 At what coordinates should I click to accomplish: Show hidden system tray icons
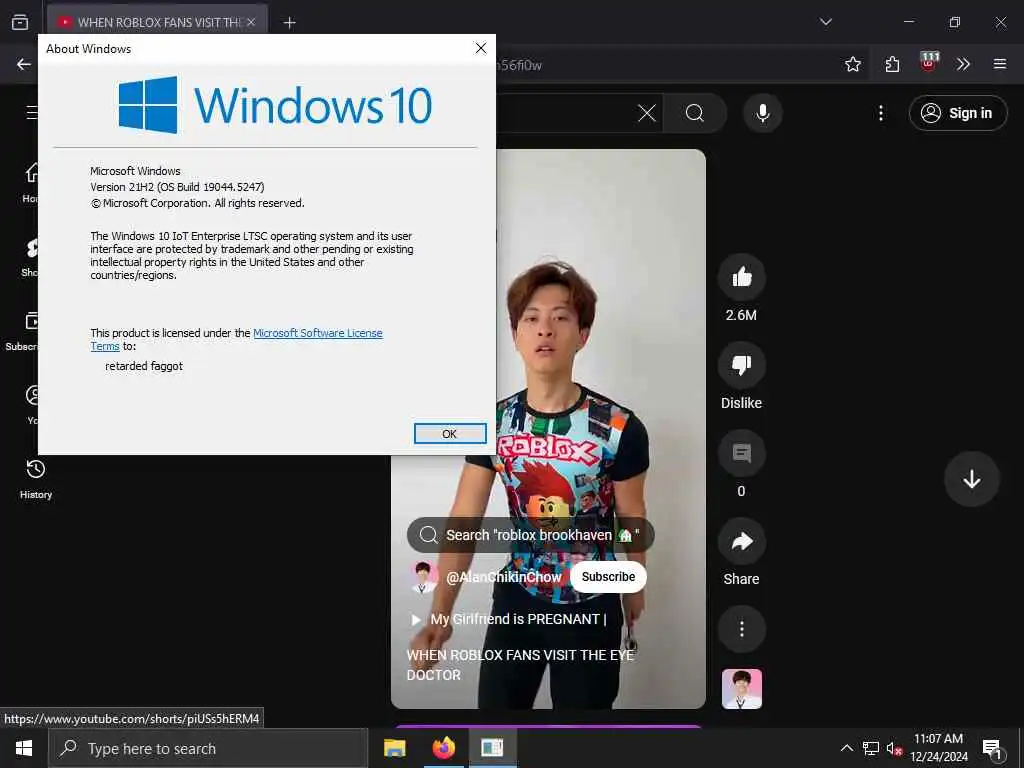[x=846, y=748]
